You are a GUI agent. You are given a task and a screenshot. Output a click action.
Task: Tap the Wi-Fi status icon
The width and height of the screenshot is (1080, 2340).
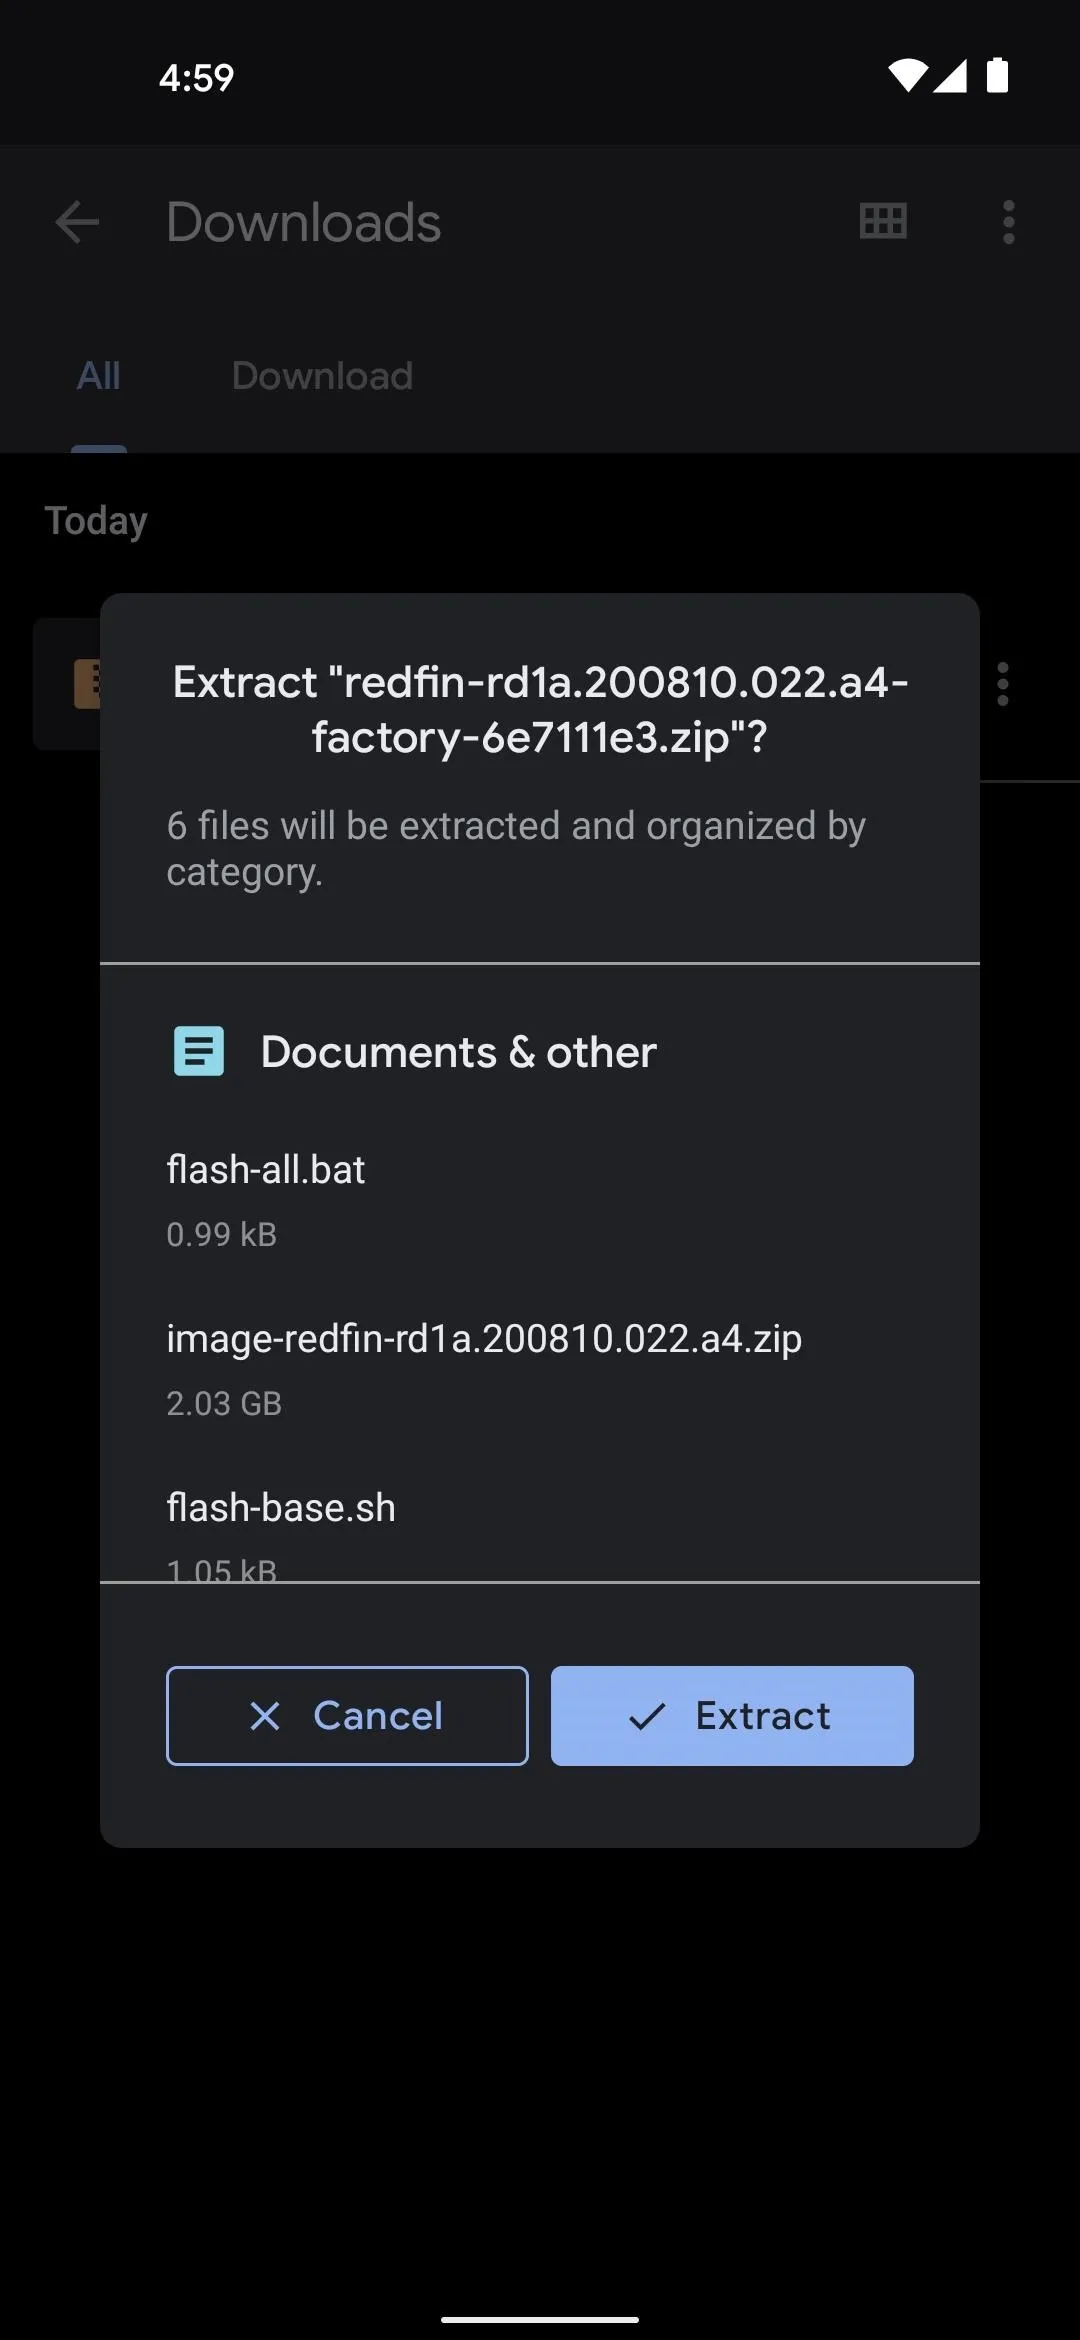tap(907, 76)
